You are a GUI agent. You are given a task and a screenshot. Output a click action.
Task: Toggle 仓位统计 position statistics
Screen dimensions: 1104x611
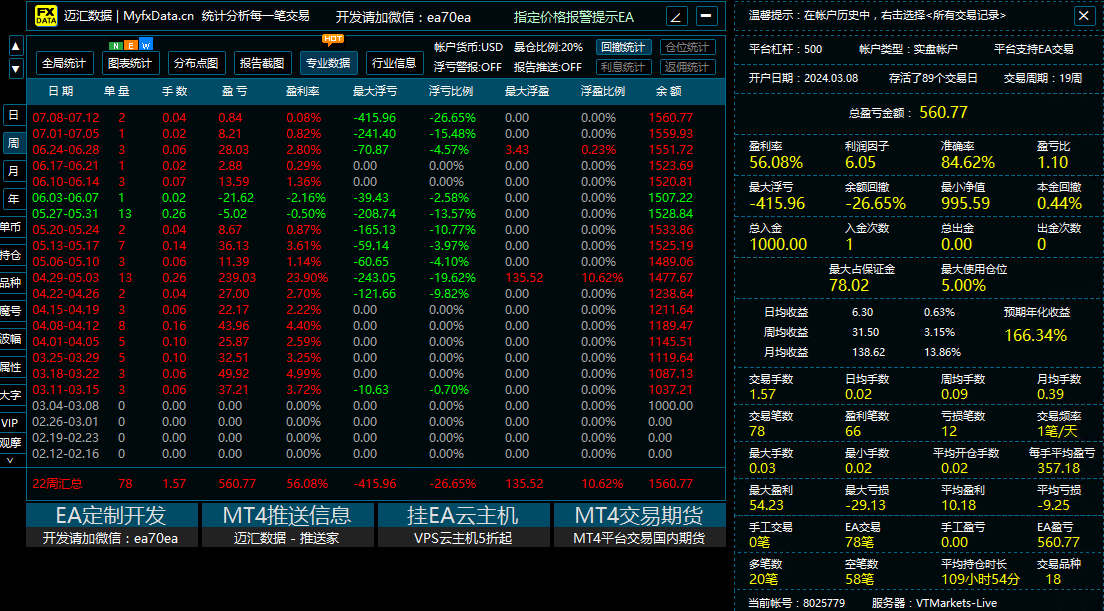point(688,47)
